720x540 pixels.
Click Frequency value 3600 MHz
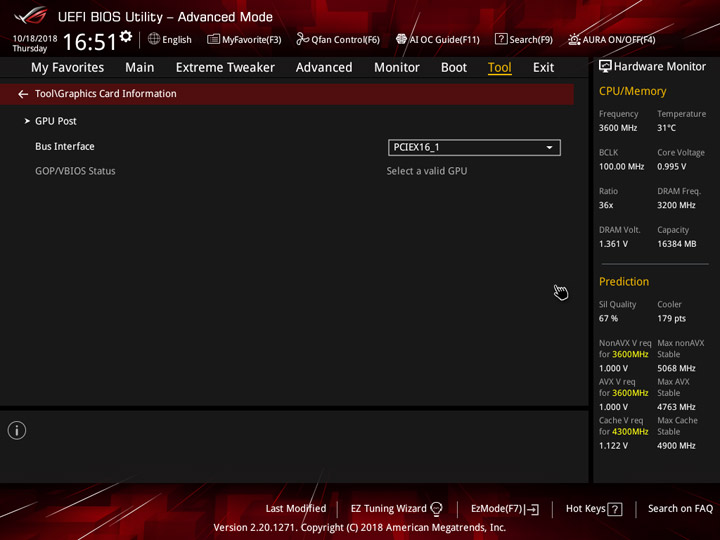[x=618, y=128]
